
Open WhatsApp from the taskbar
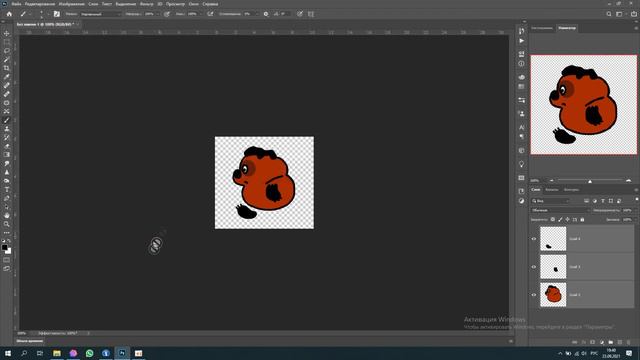pos(89,353)
